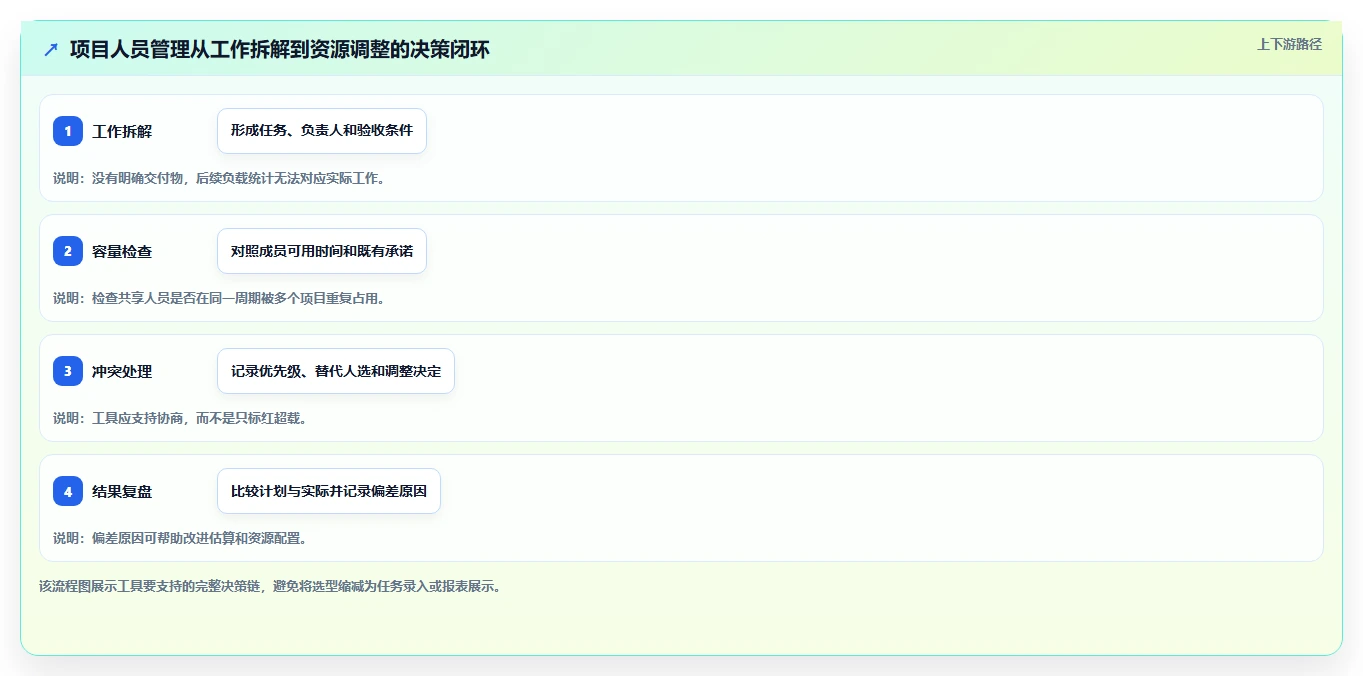This screenshot has height=676, width=1363.
Task: Click the 记录优先级、替代人选和调整决定 box
Action: pos(336,371)
